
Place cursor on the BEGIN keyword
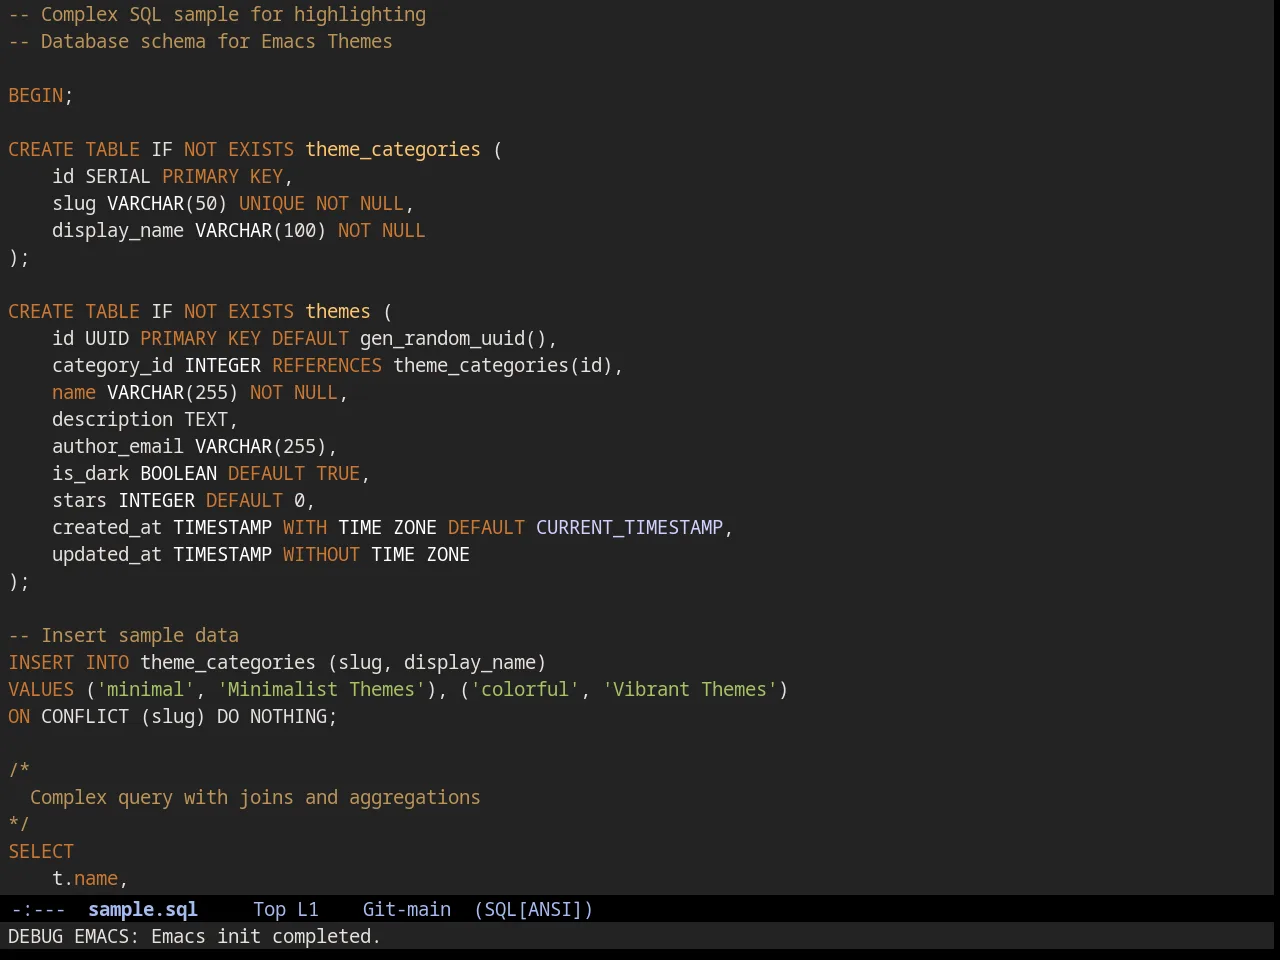click(x=36, y=95)
